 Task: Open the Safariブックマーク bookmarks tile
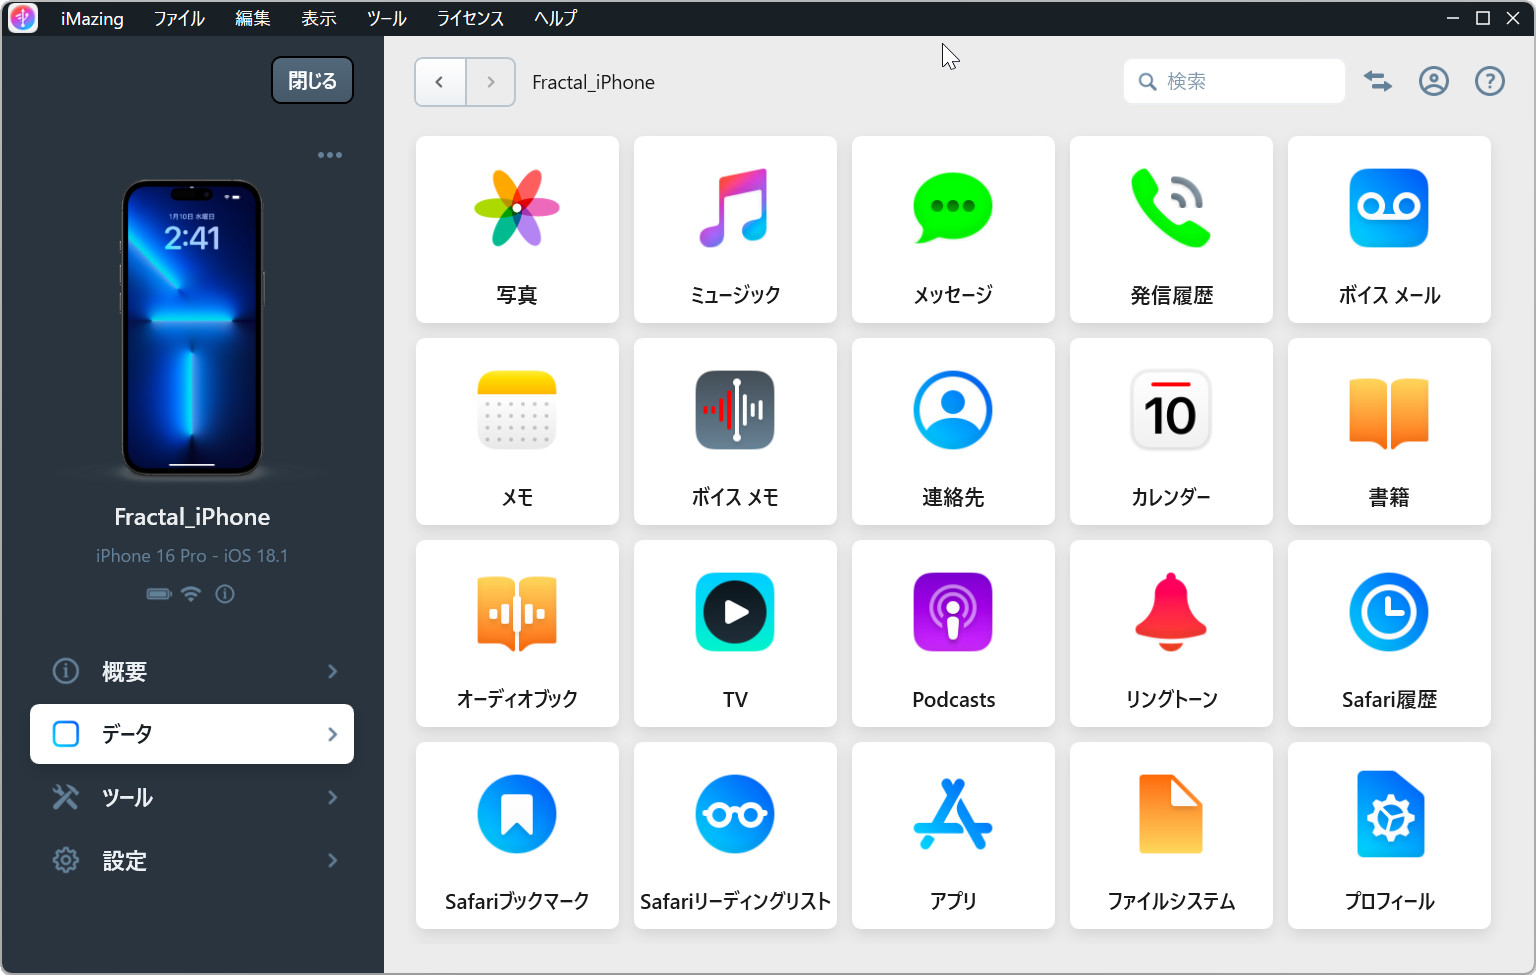(x=517, y=835)
